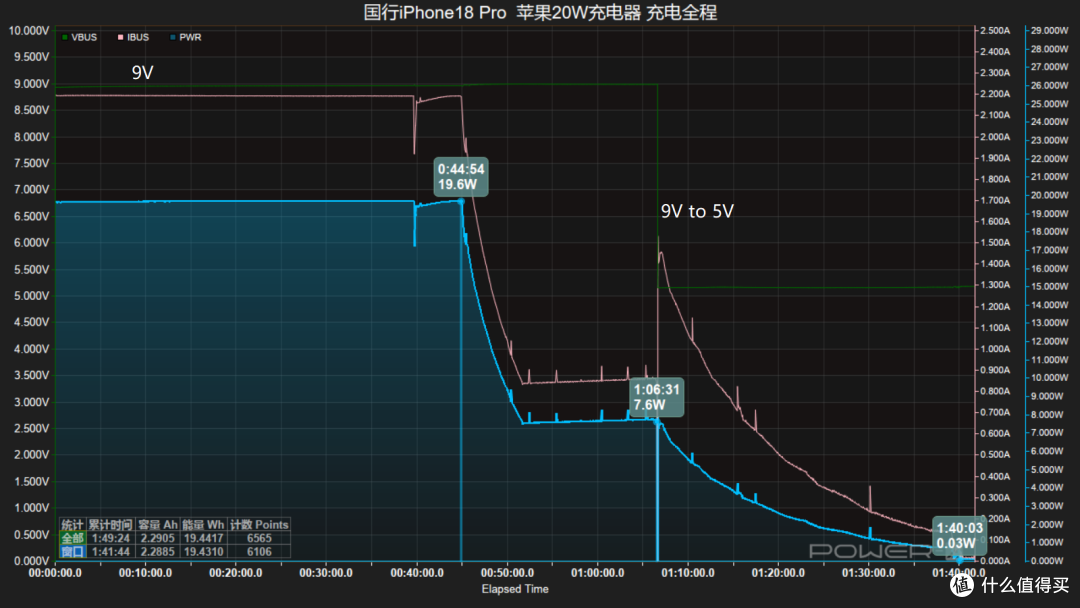The image size is (1080, 608).
Task: Click the 1:49:24 total time cell
Action: click(x=110, y=538)
